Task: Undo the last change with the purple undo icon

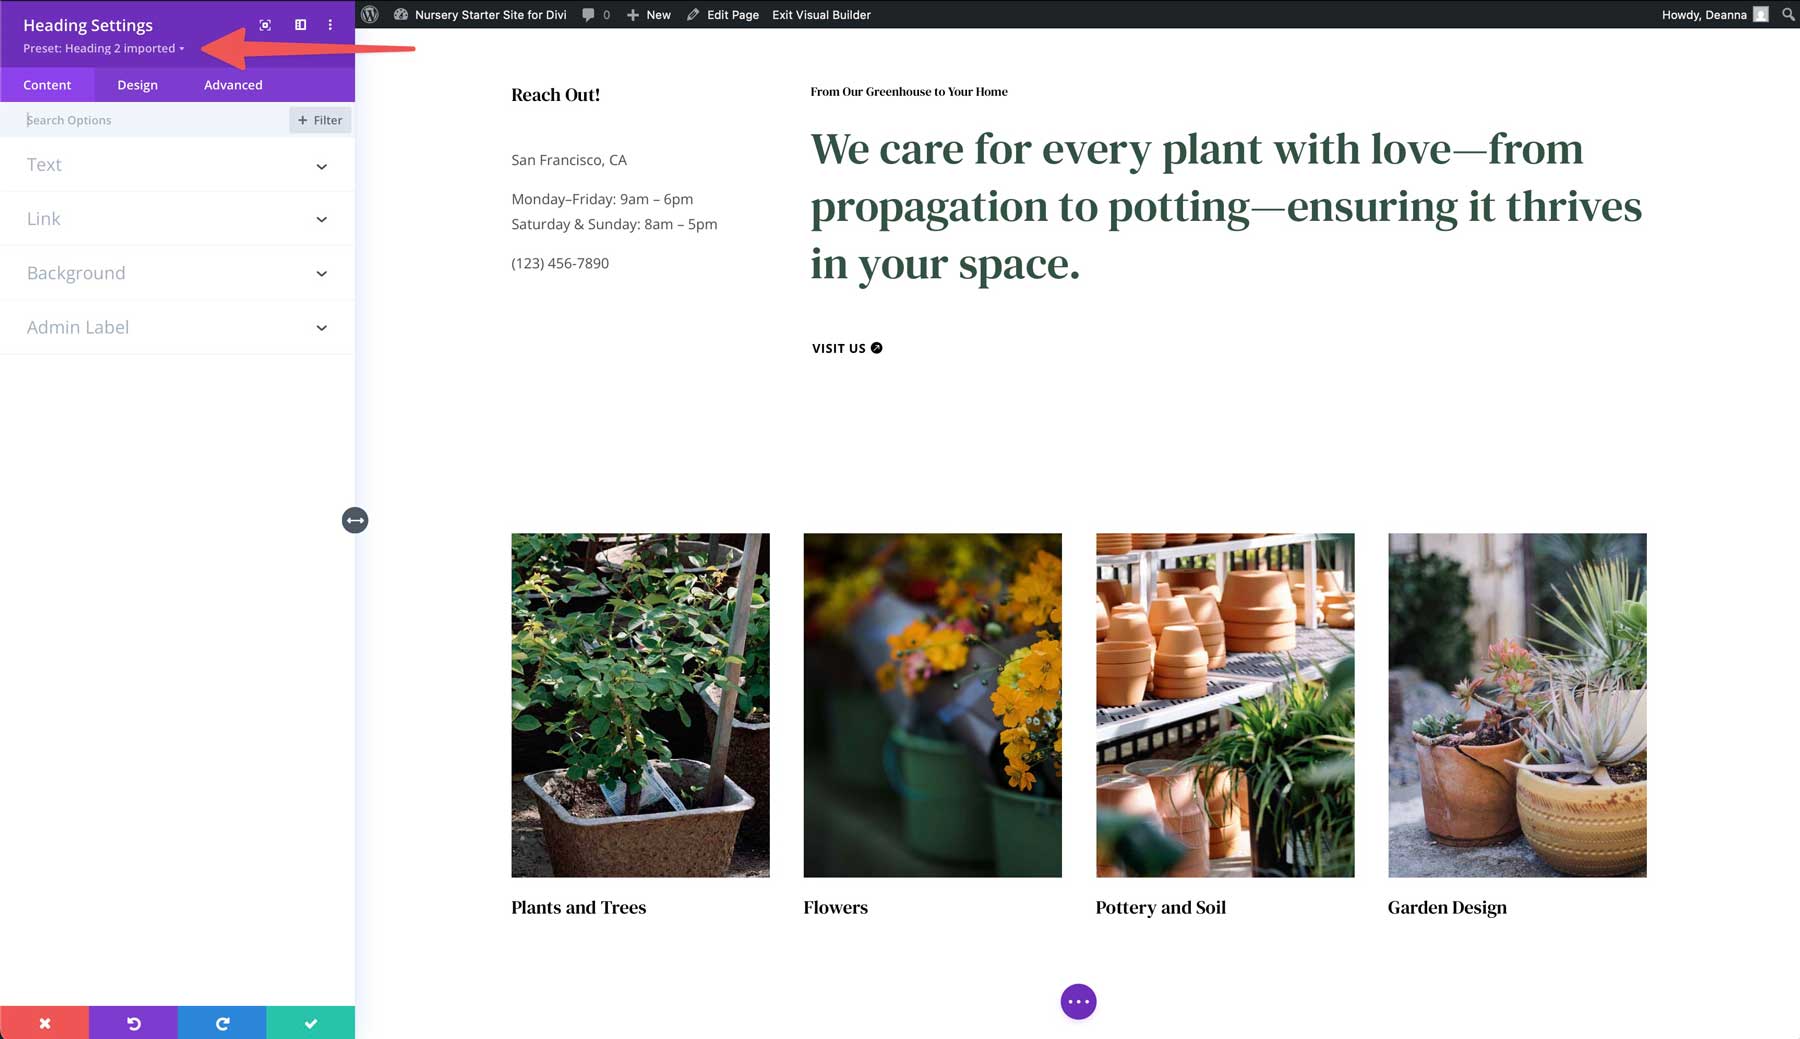Action: tap(133, 1022)
